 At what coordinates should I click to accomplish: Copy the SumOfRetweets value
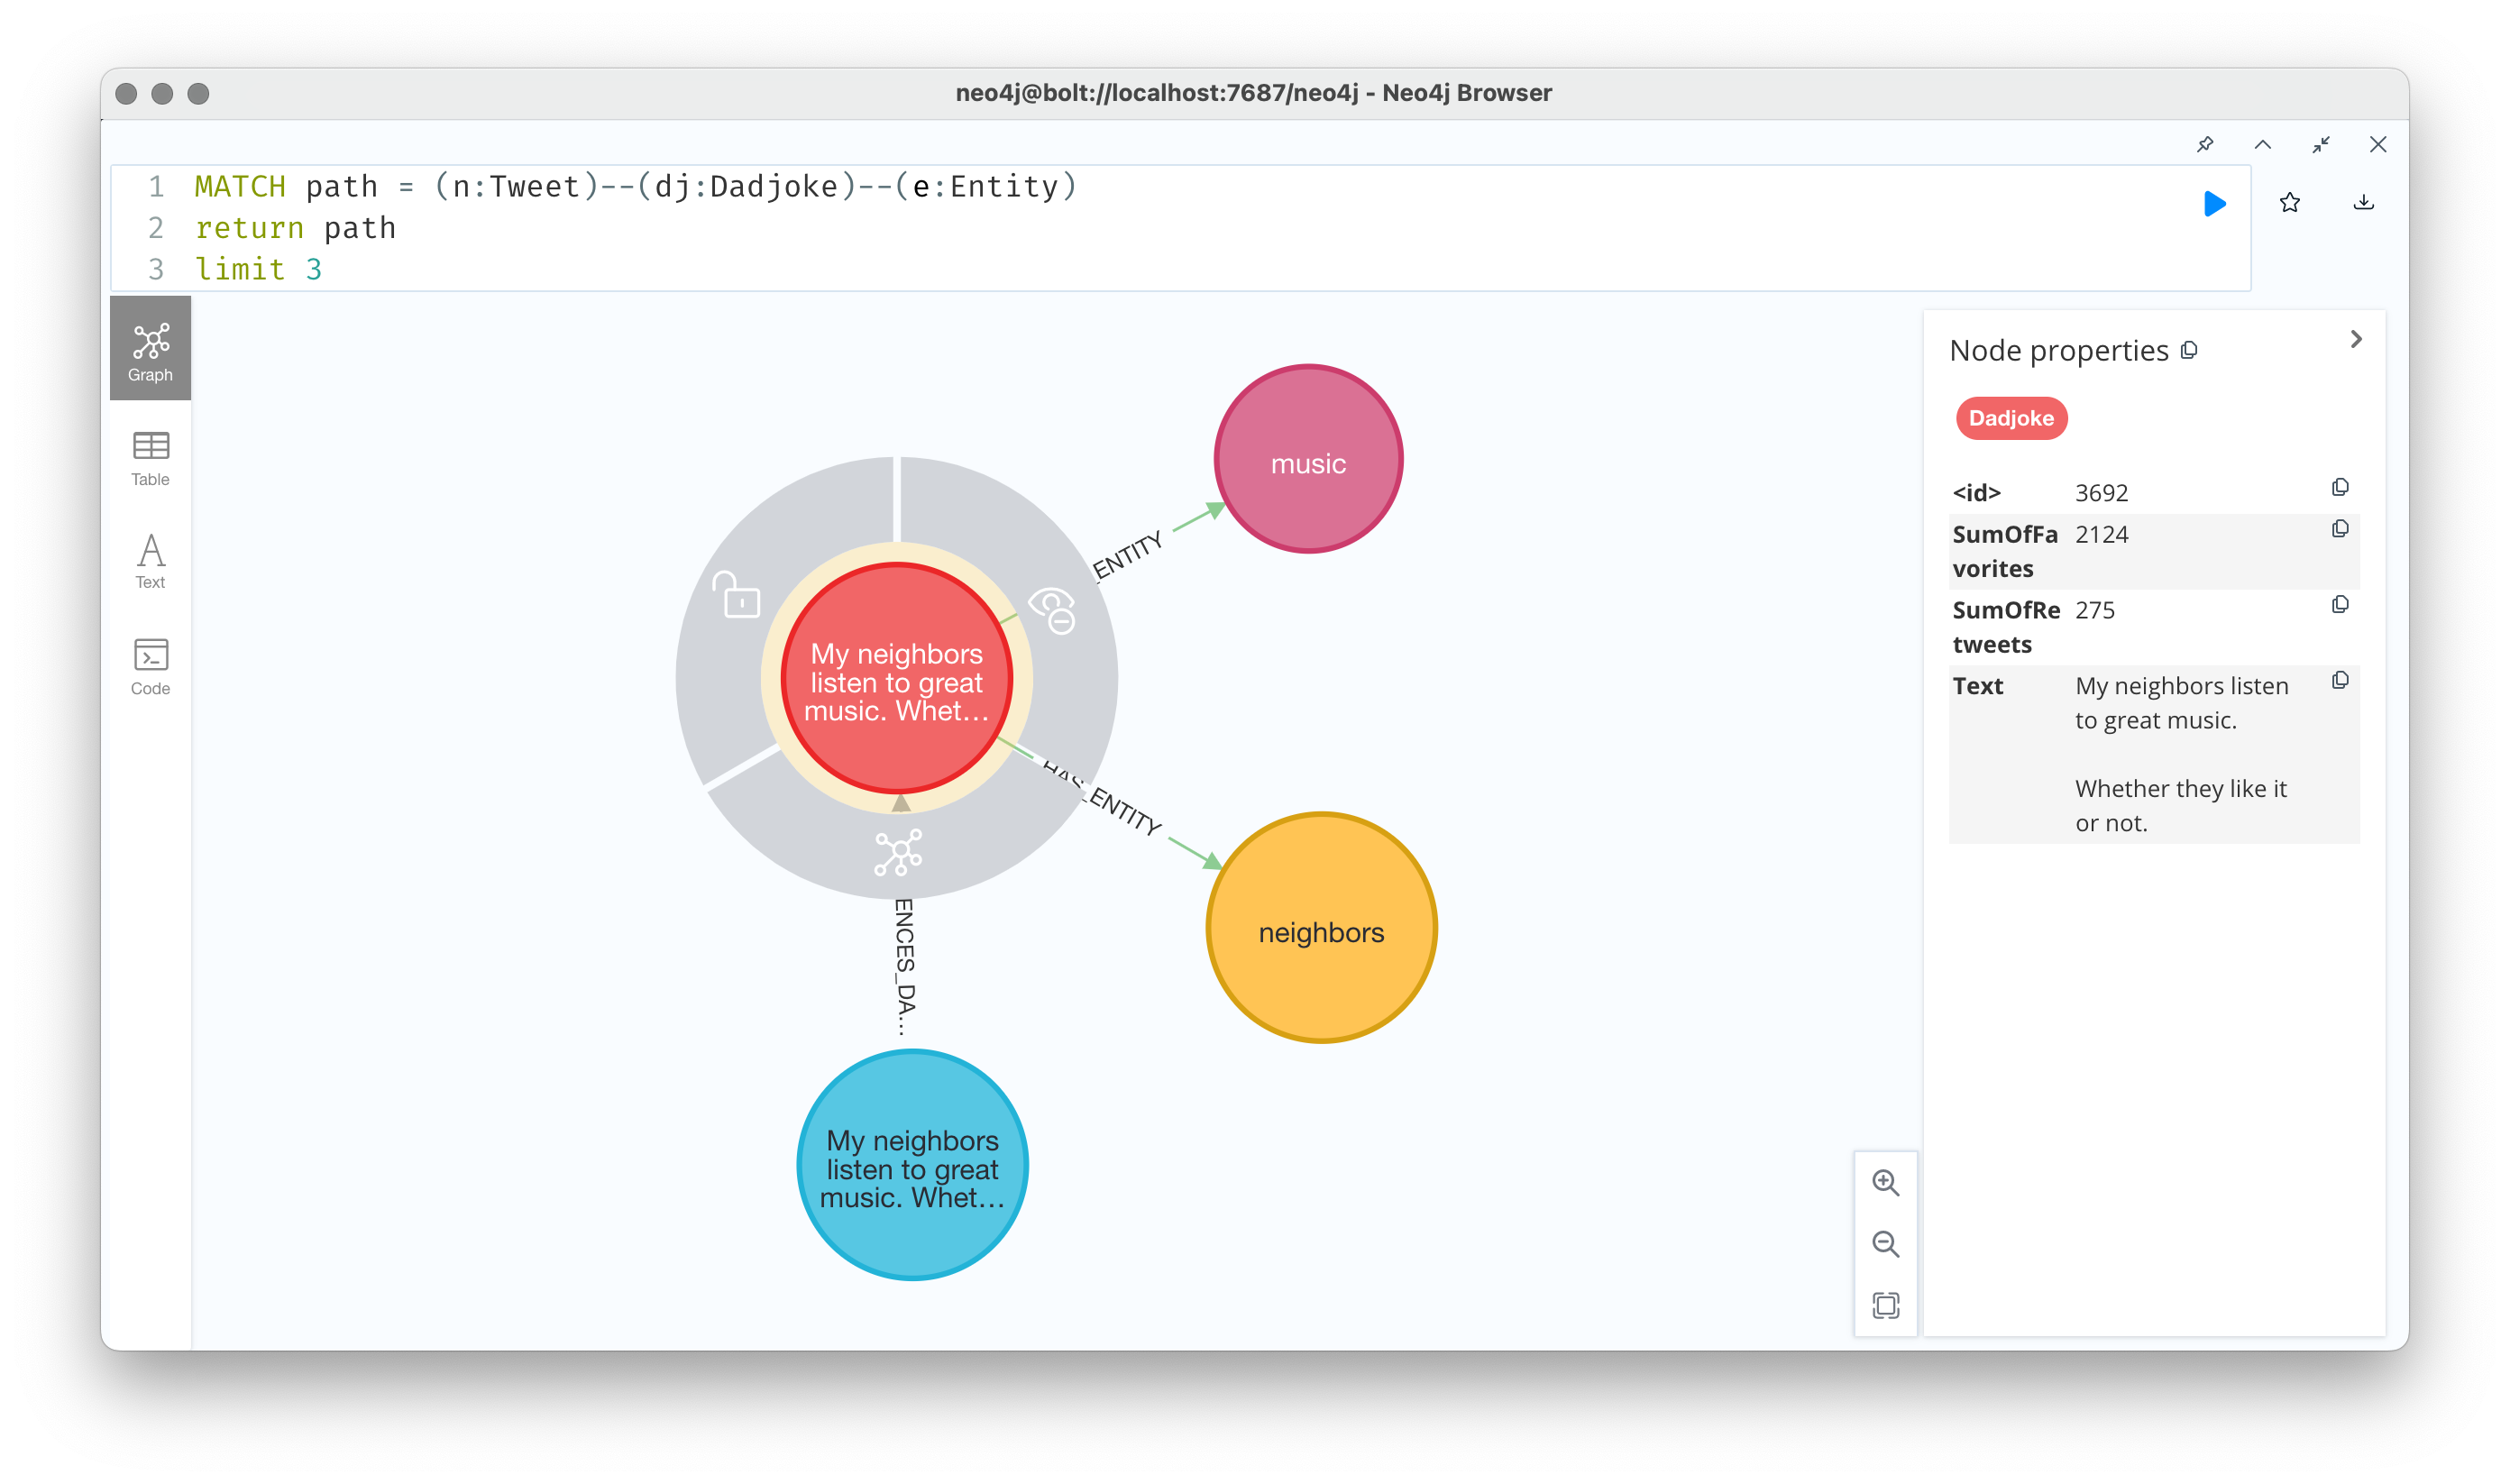coord(2340,605)
